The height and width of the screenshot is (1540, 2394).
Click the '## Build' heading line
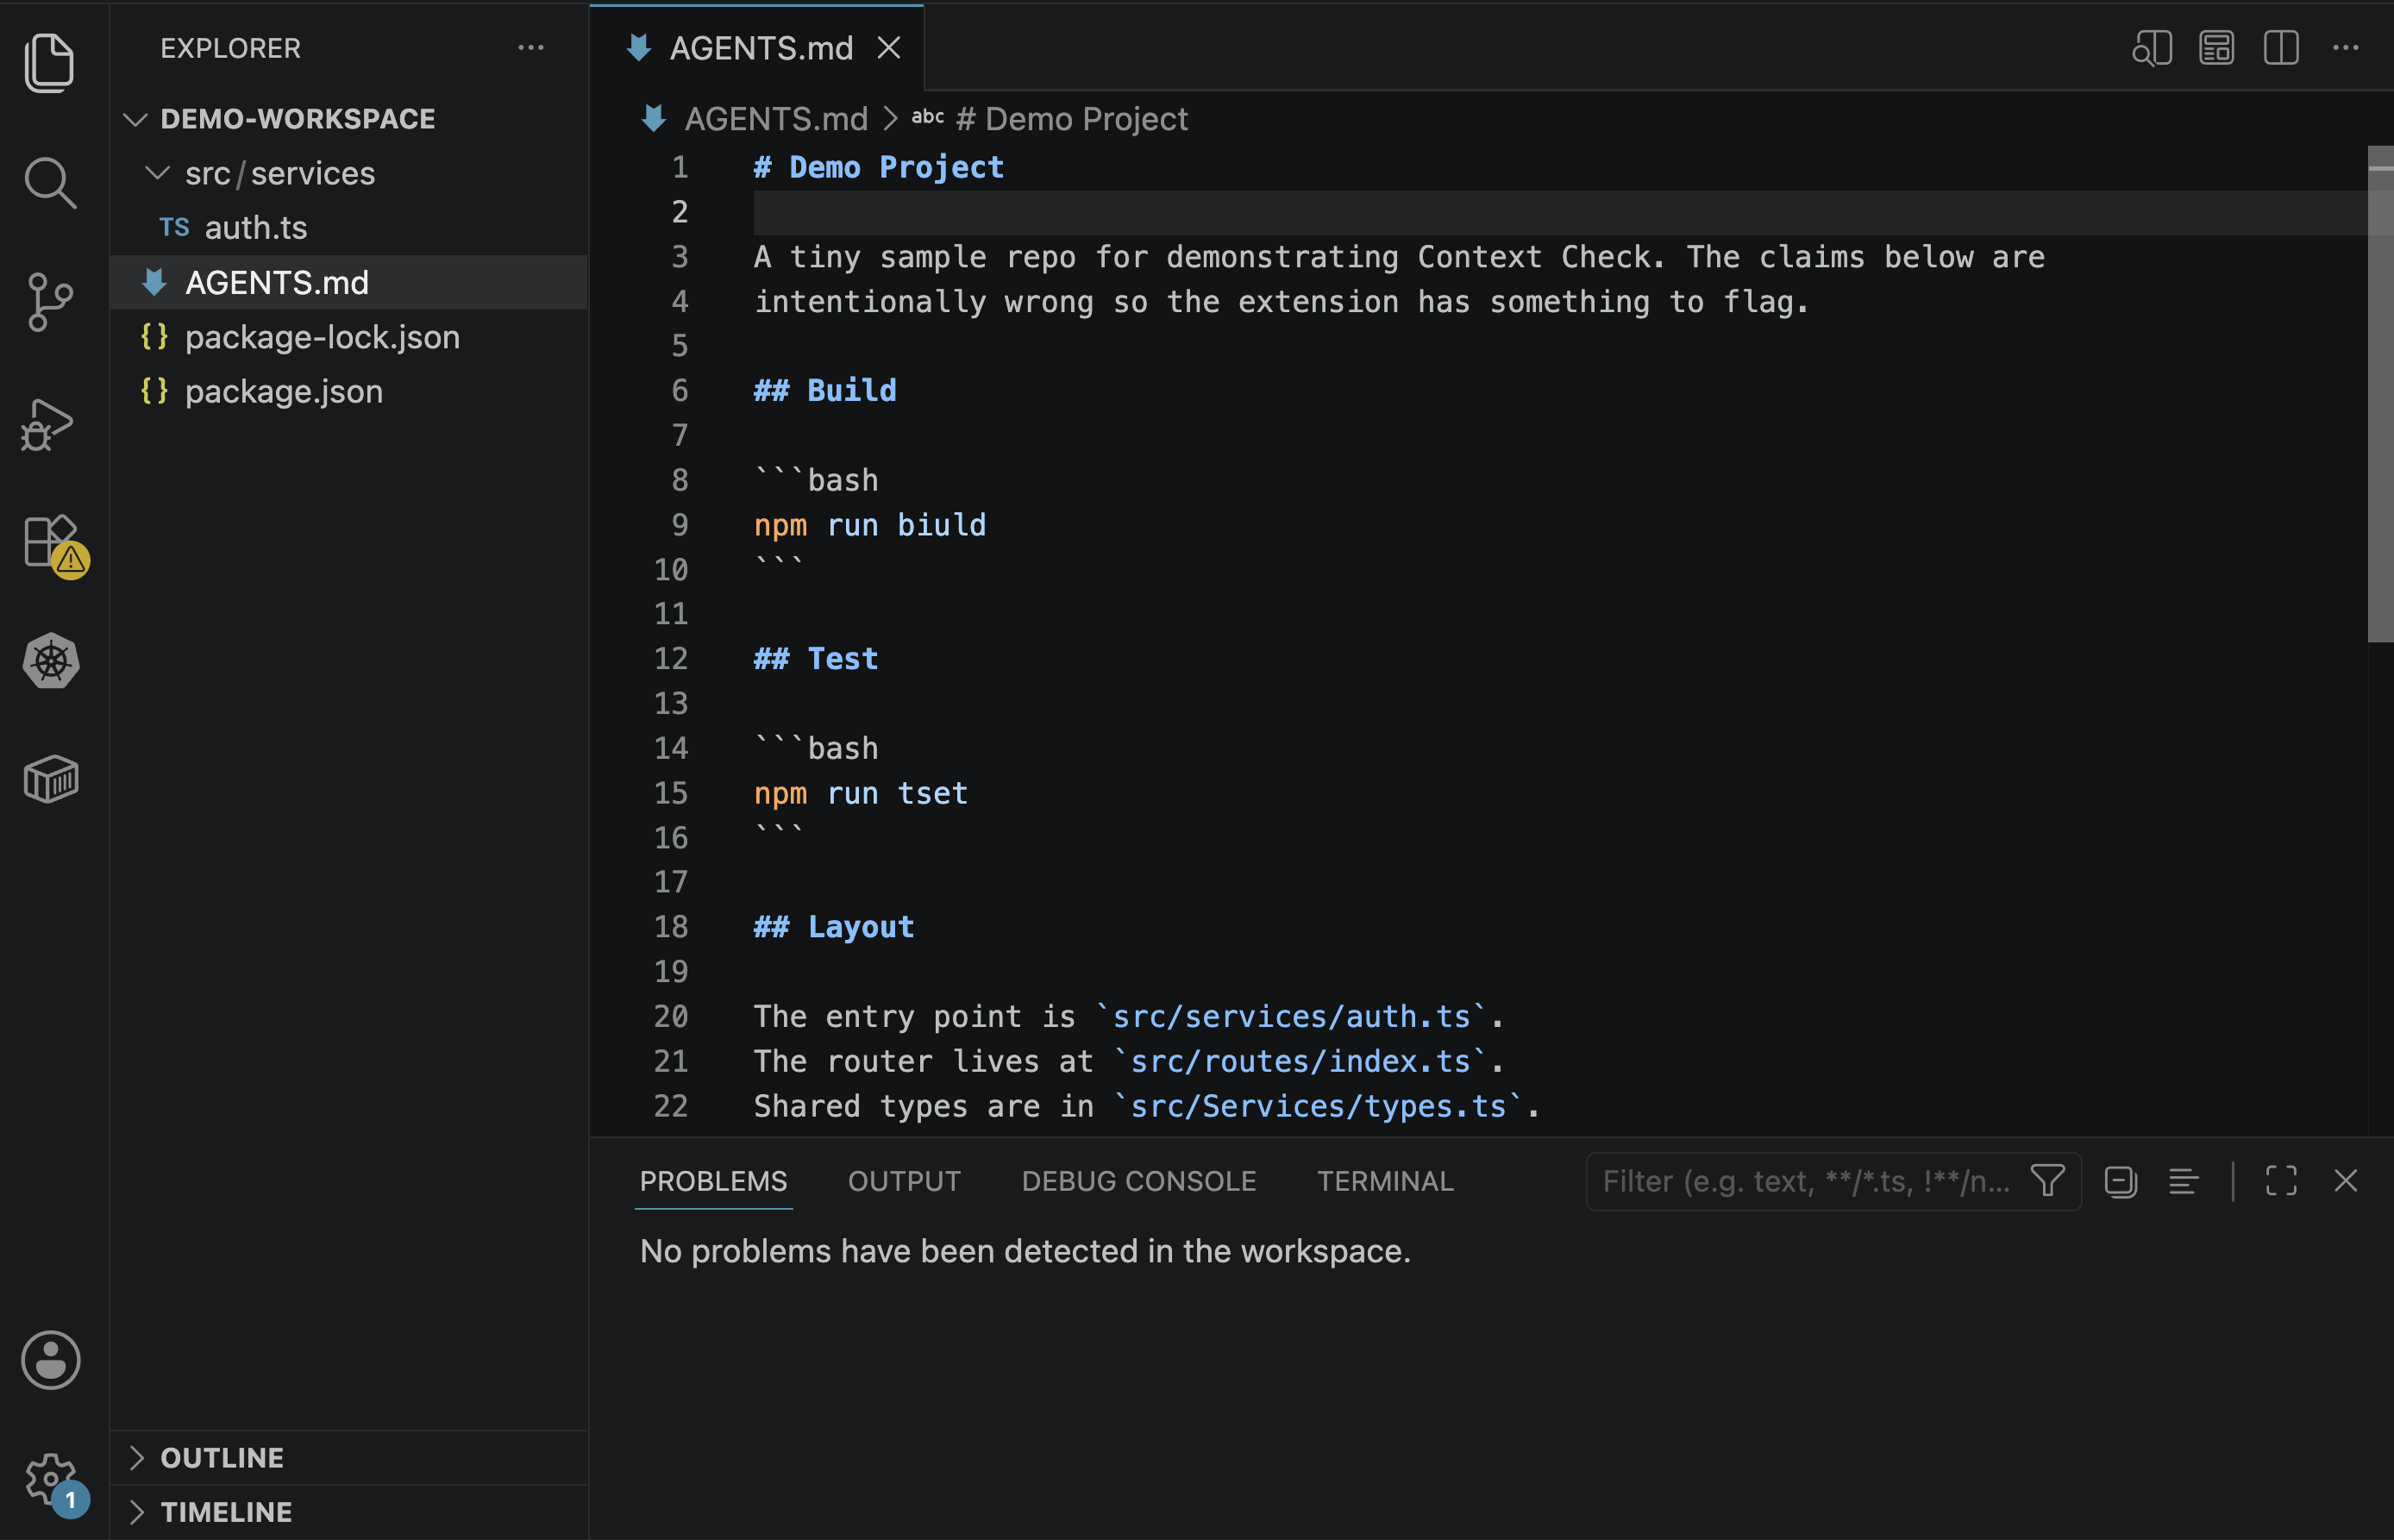pyautogui.click(x=825, y=390)
